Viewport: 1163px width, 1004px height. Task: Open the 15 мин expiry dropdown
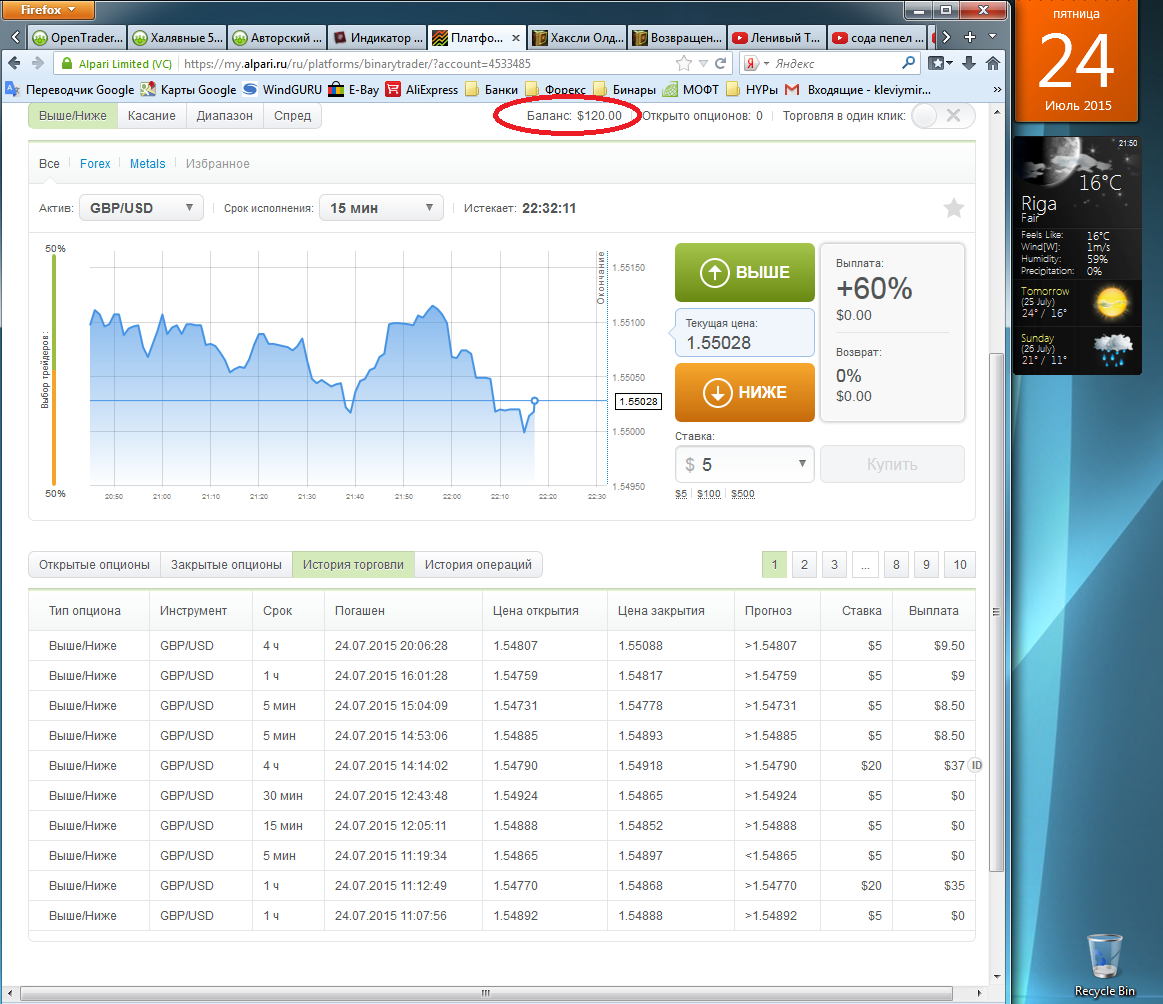coord(381,208)
